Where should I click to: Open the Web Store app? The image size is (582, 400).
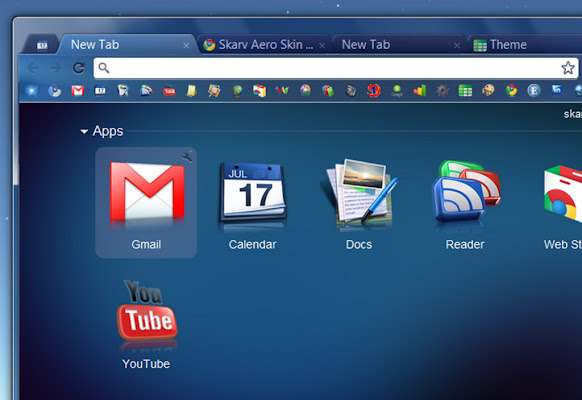pyautogui.click(x=563, y=195)
